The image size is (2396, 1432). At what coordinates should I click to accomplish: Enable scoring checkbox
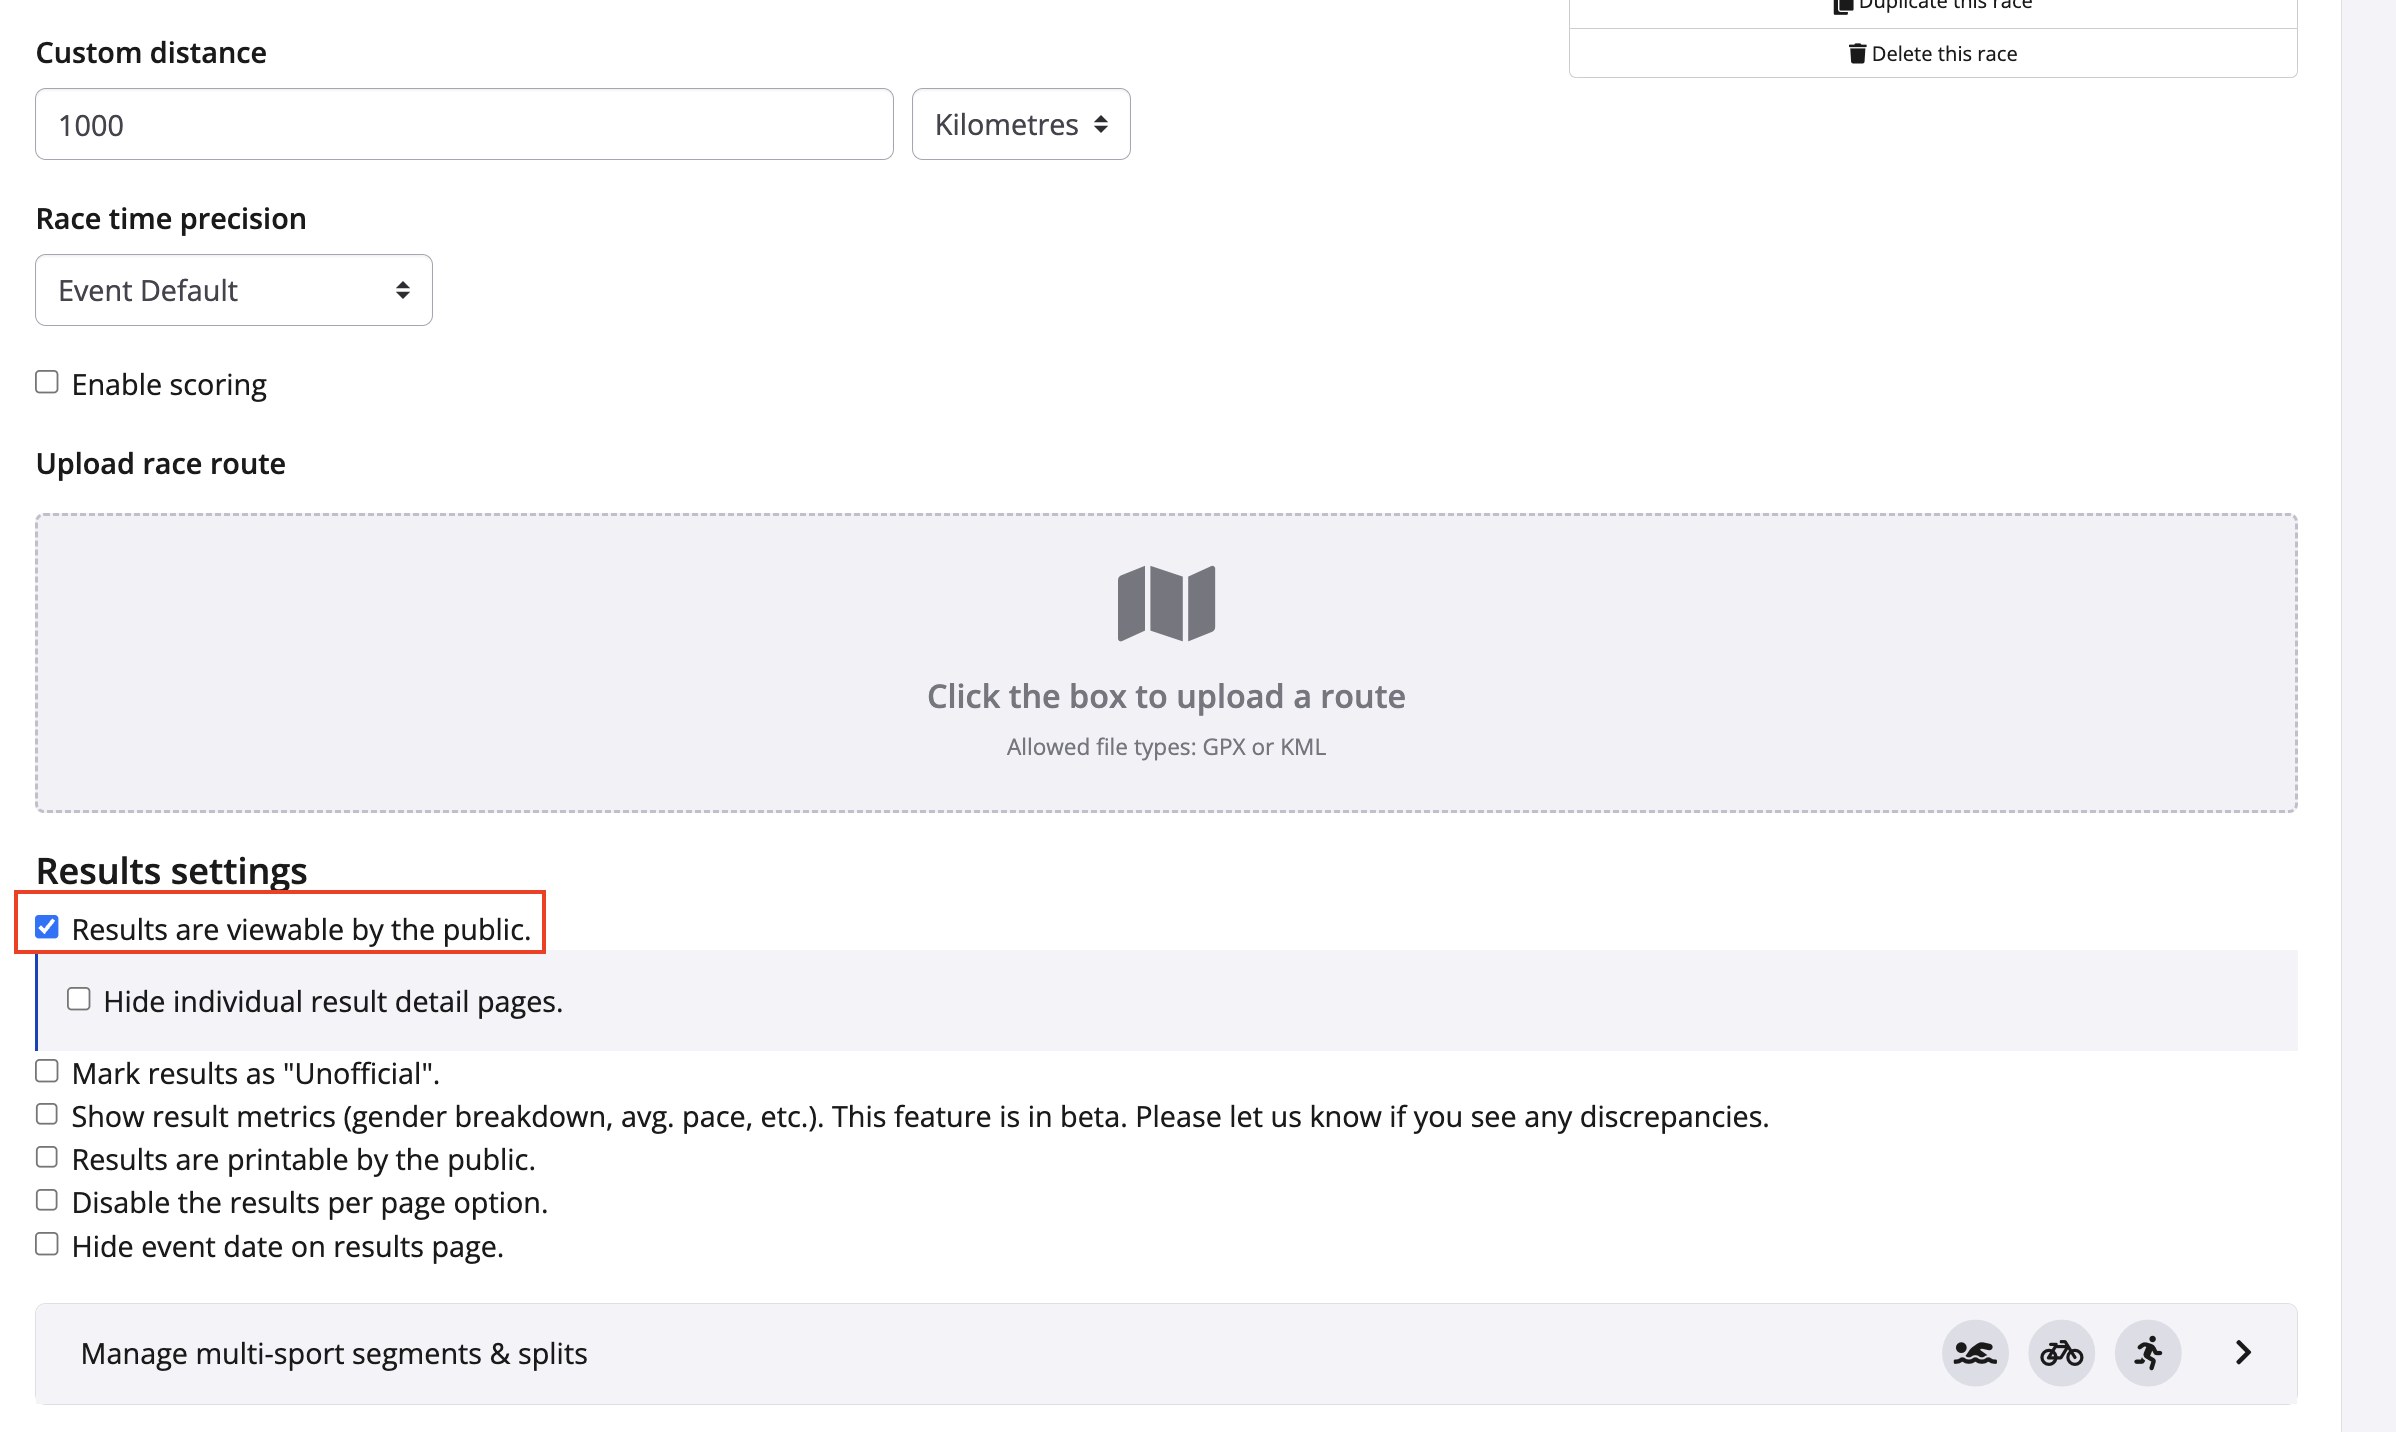pos(47,383)
